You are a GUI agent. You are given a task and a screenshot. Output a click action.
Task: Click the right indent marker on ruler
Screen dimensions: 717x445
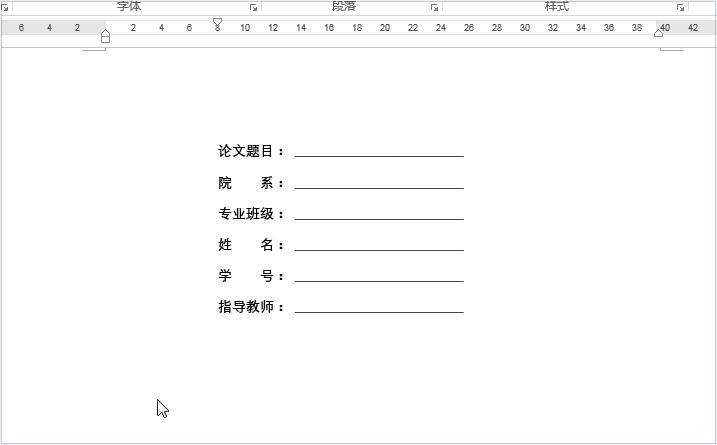[658, 33]
